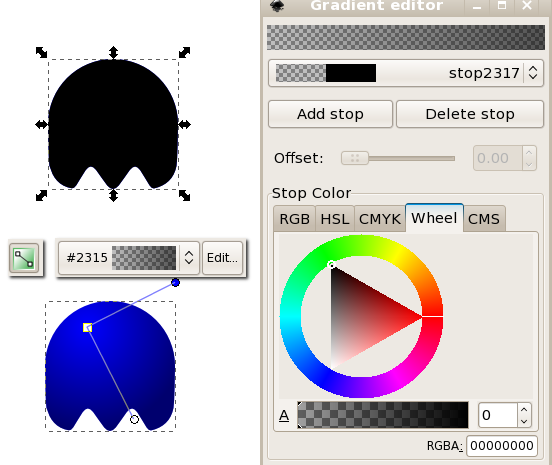Open the stop2317 gradient stop dropdown
This screenshot has width=552, height=465.
pyautogui.click(x=406, y=73)
